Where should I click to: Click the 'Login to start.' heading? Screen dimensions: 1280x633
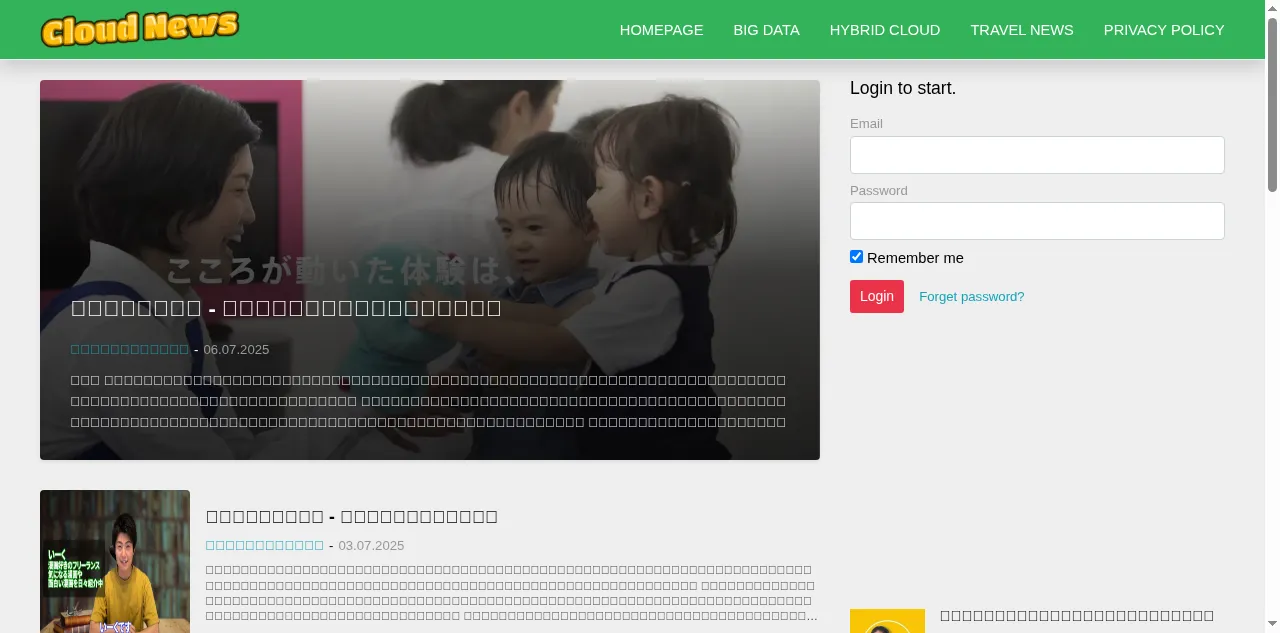(x=903, y=88)
